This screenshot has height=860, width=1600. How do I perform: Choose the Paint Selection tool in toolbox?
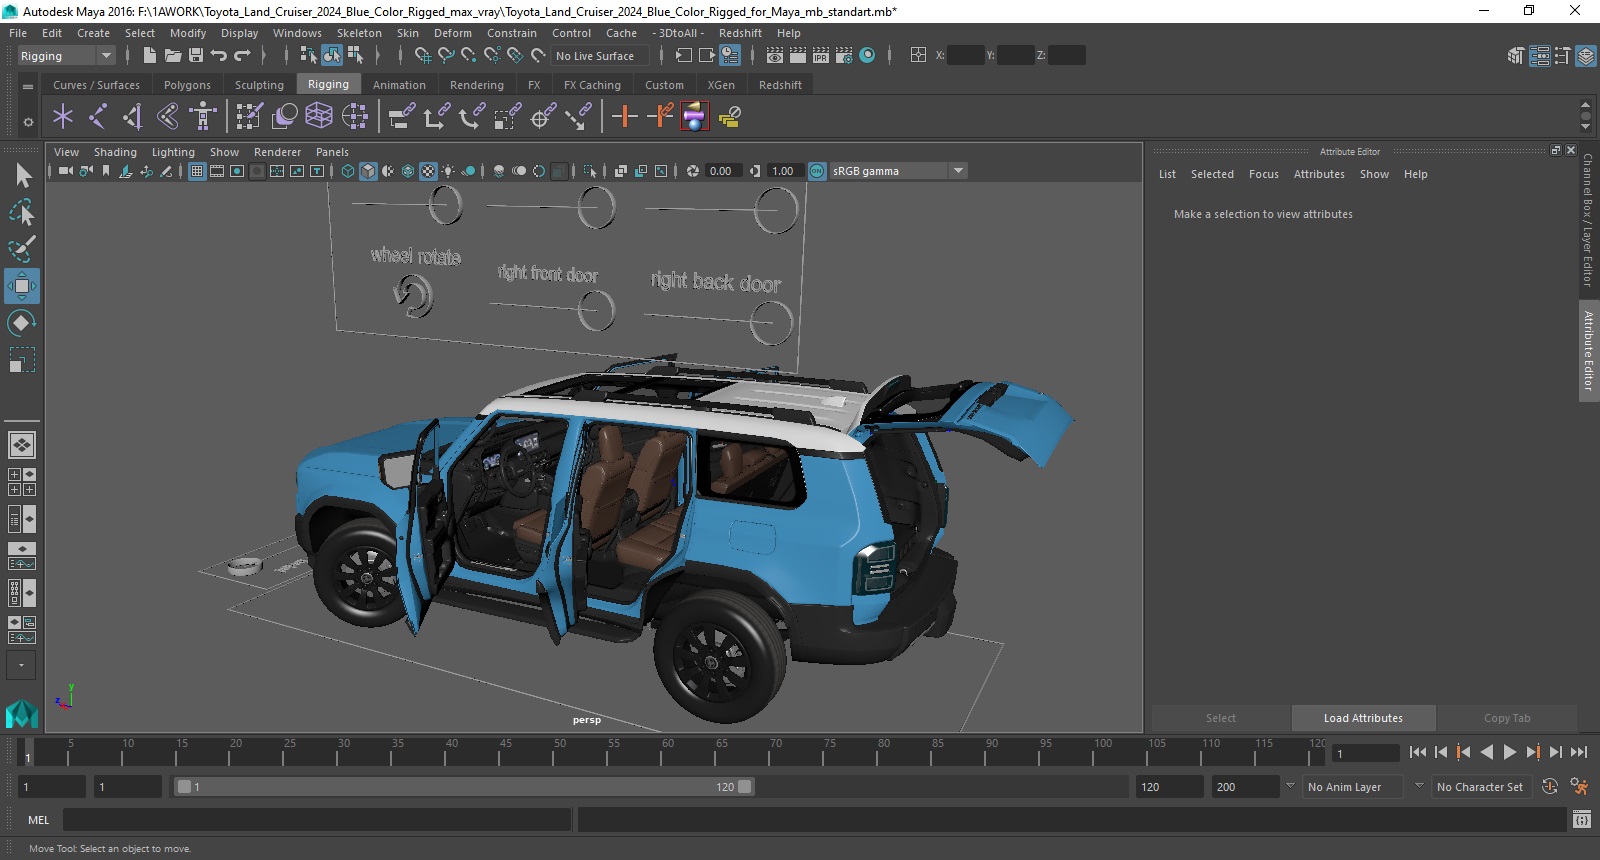click(x=22, y=248)
